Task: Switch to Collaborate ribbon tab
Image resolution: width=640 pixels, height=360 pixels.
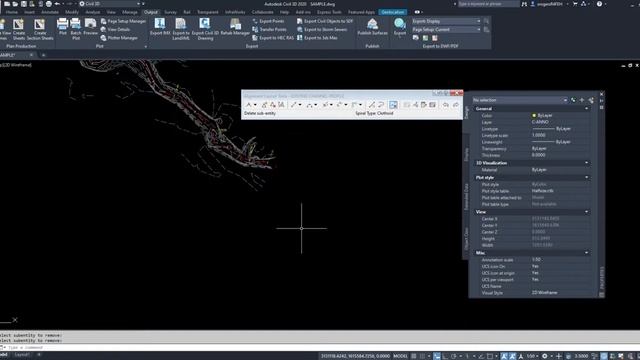Action: point(262,12)
